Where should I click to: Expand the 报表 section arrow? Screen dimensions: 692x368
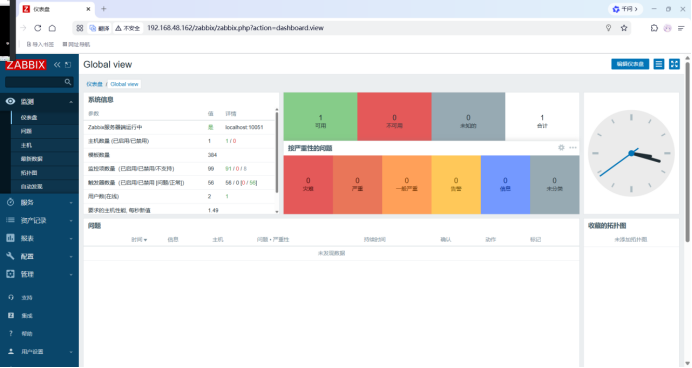pos(71,239)
